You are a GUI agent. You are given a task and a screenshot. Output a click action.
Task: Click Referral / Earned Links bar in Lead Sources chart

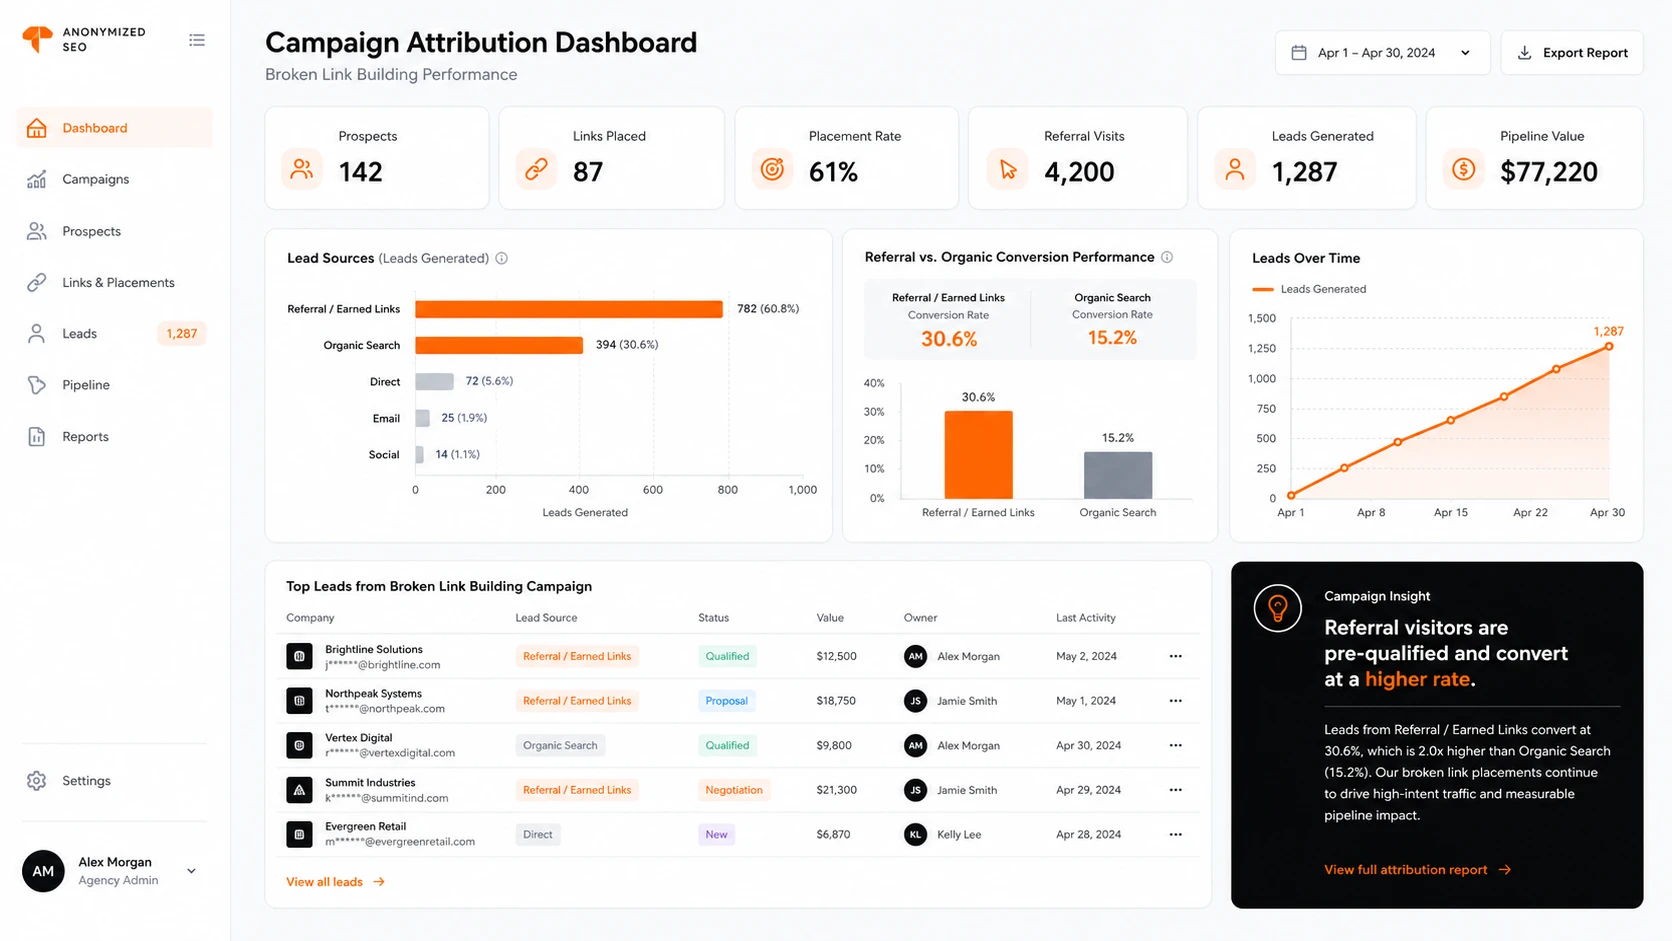point(569,309)
